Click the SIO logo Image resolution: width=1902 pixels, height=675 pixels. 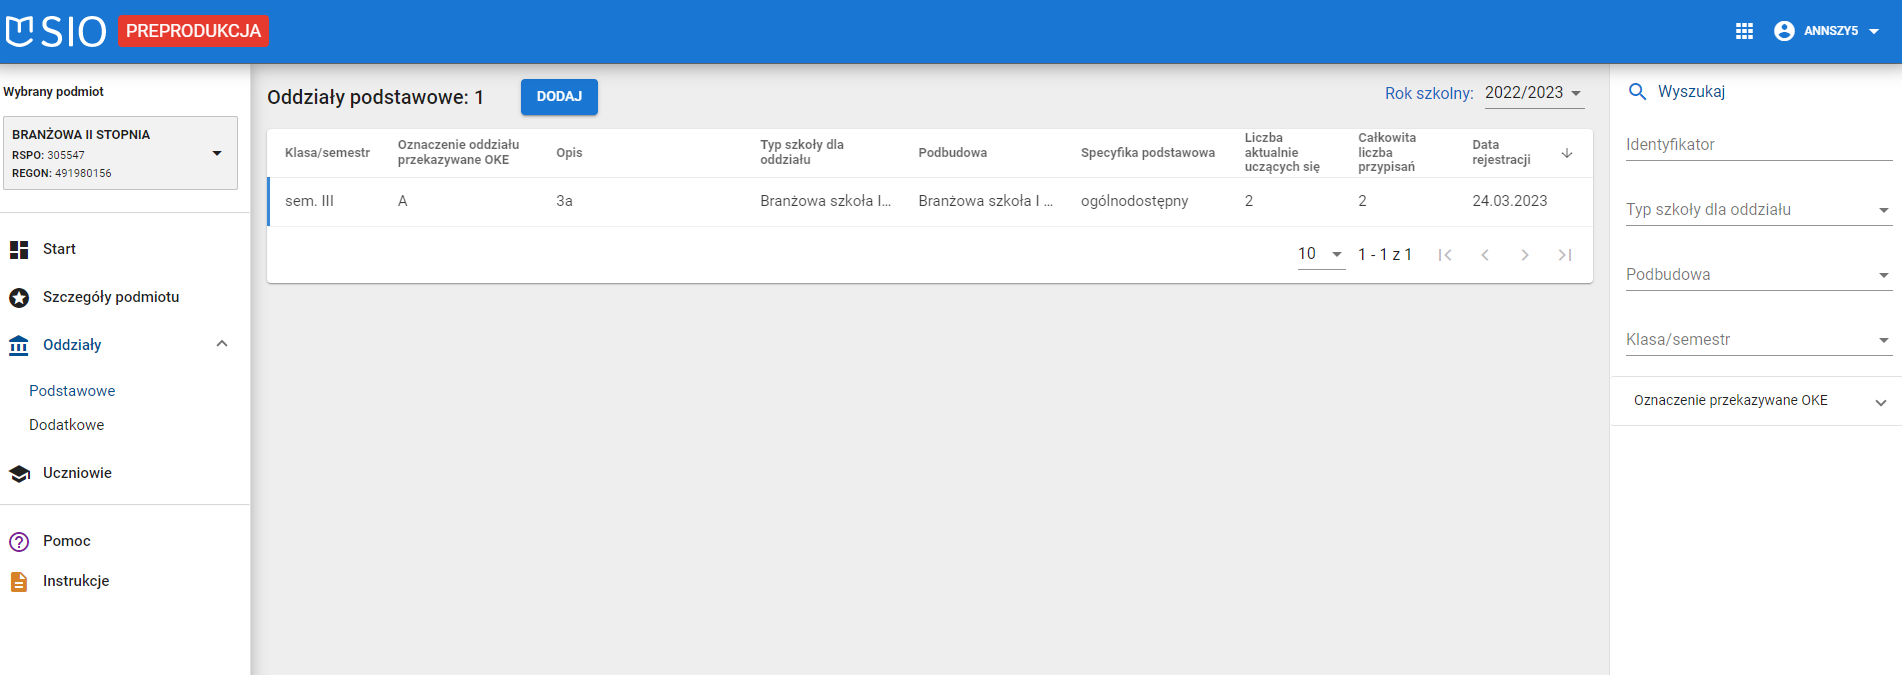click(x=56, y=31)
